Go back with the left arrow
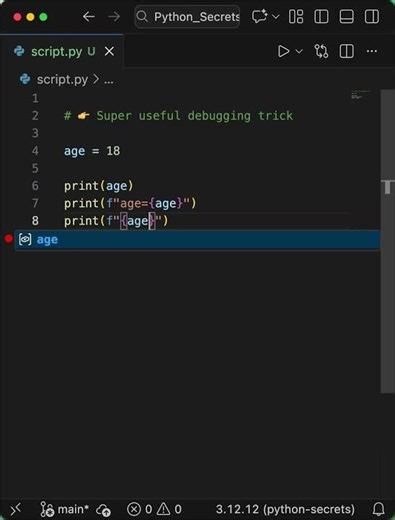395x520 pixels. pos(88,17)
